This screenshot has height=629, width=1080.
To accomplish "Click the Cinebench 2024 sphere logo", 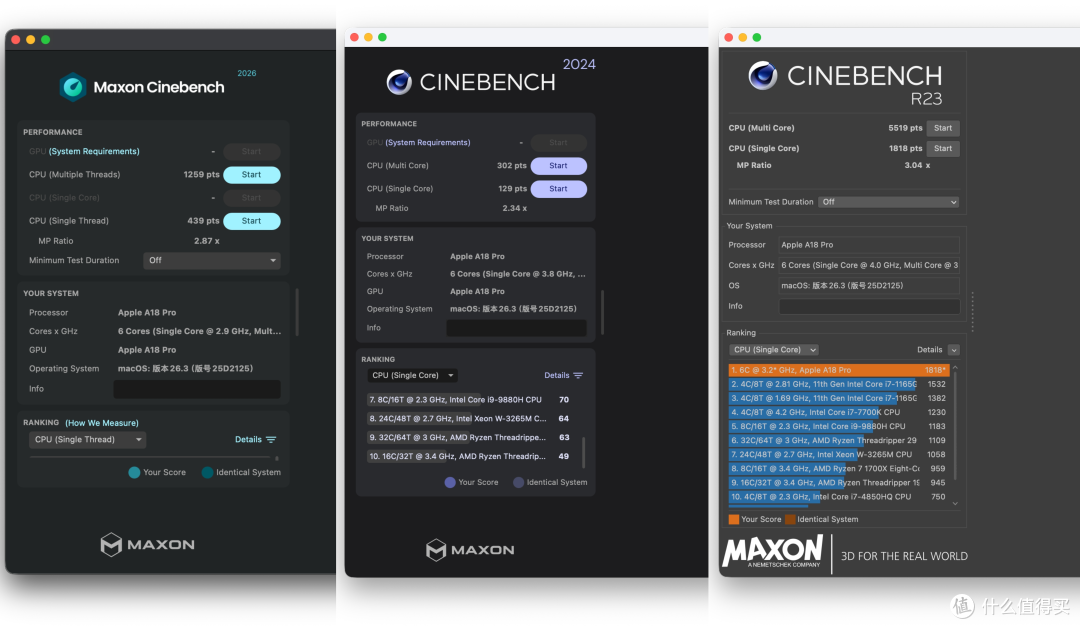I will point(399,82).
